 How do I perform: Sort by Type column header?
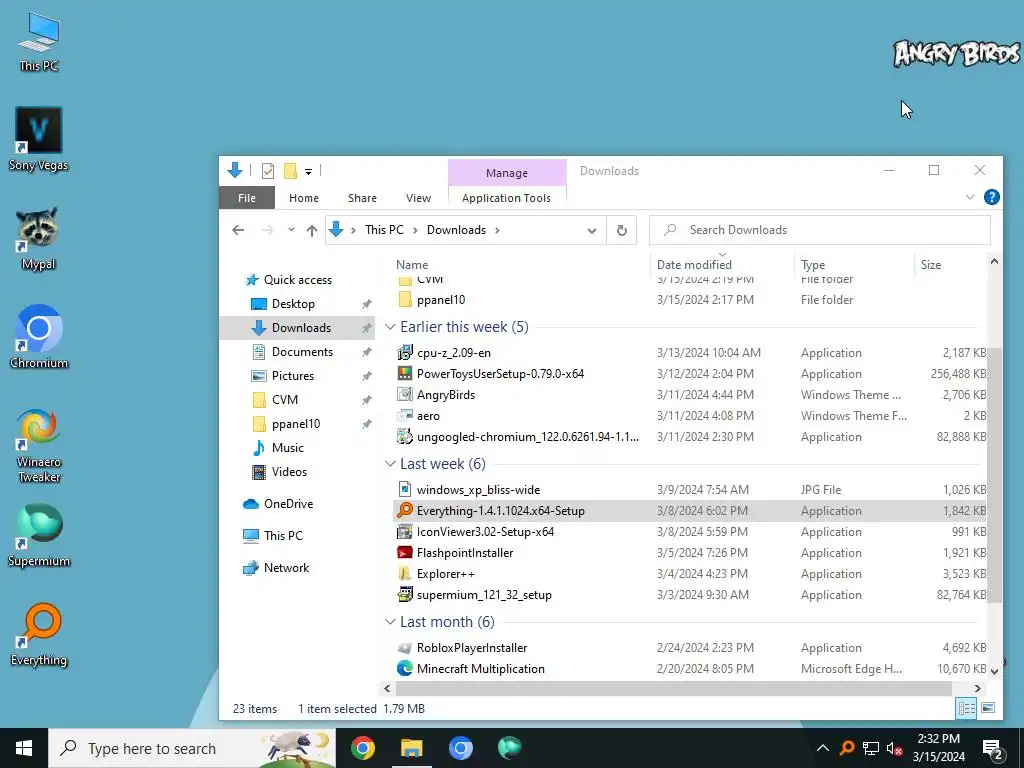tap(813, 264)
